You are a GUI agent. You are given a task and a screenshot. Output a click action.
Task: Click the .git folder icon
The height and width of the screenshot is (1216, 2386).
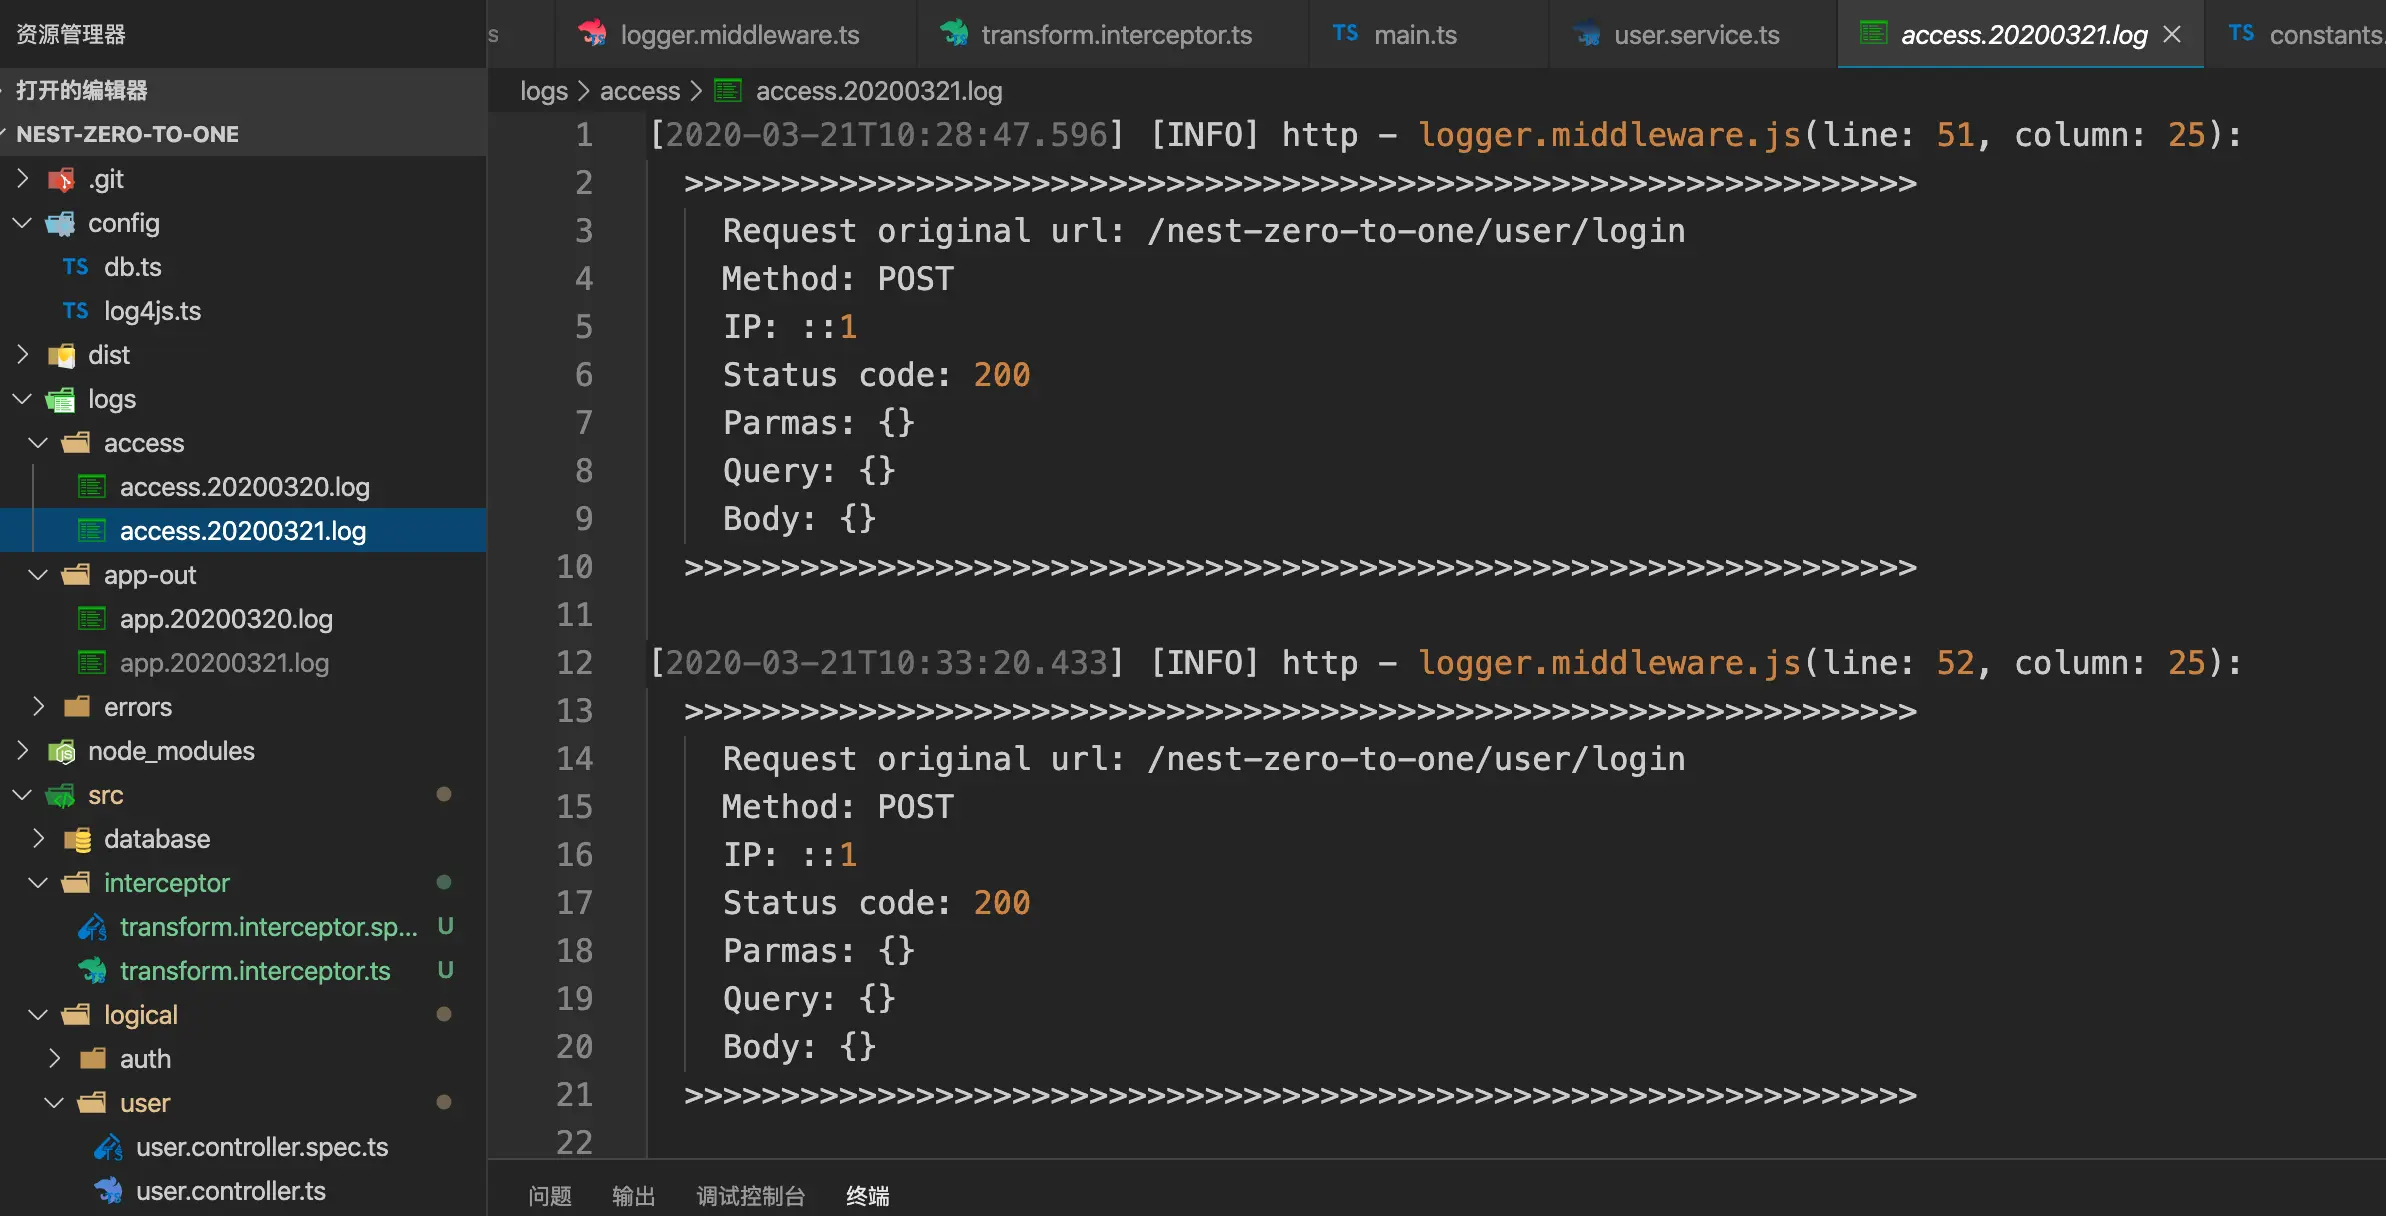point(61,180)
